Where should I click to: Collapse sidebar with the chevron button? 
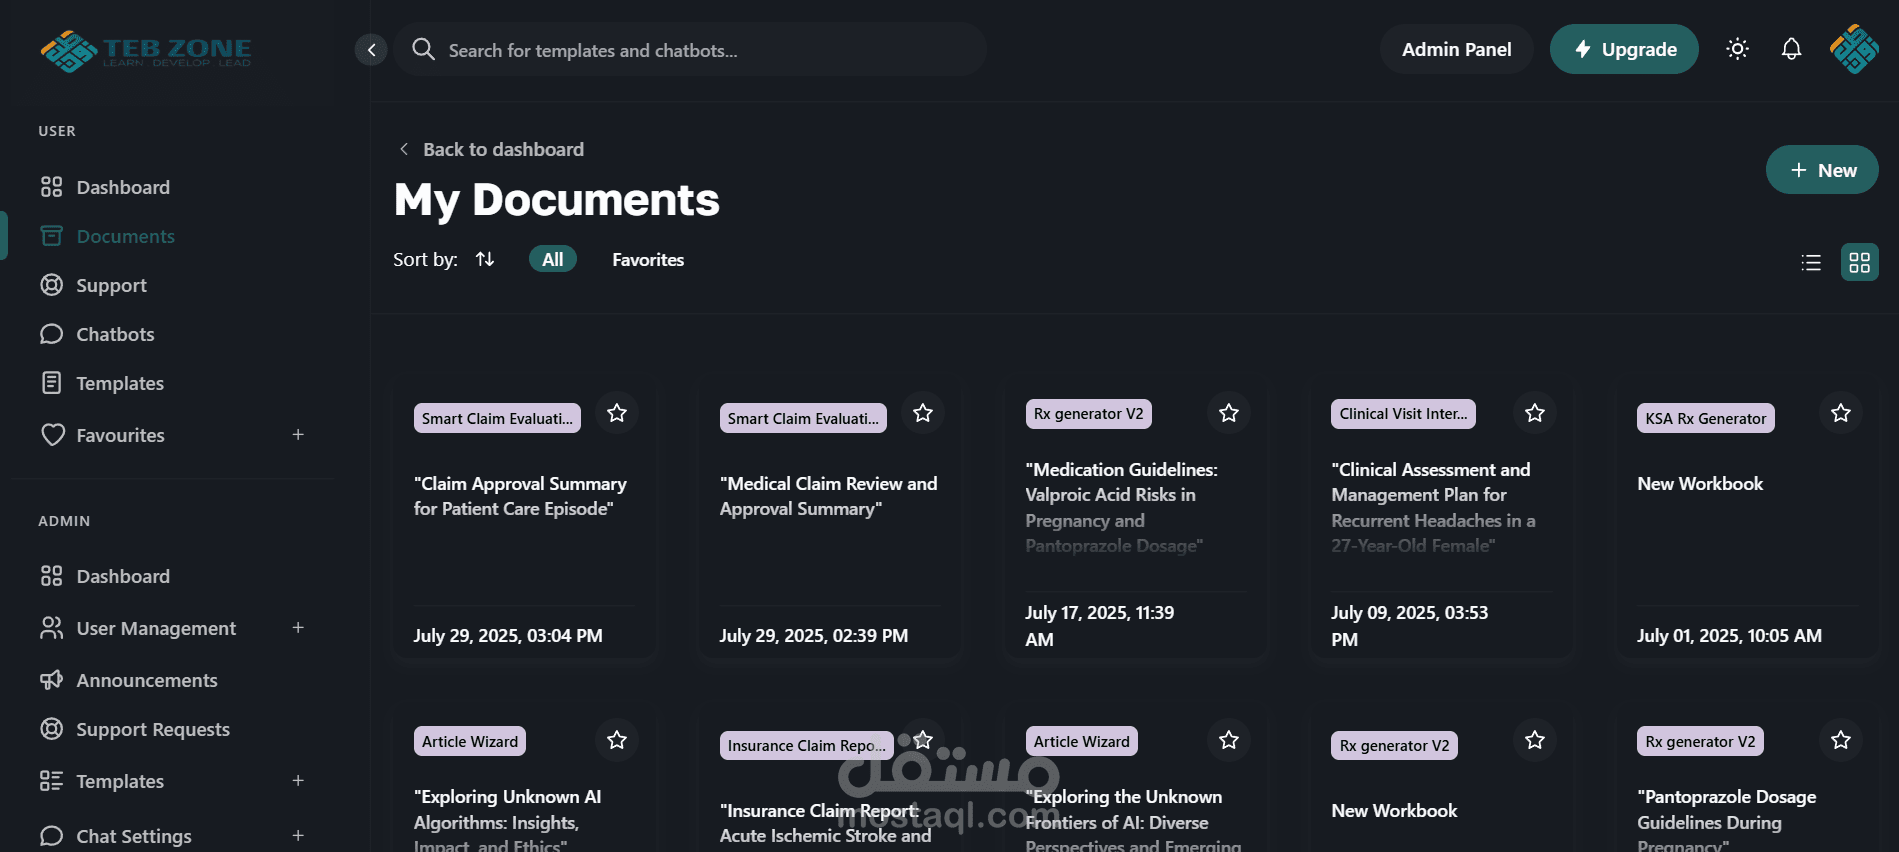(x=371, y=50)
